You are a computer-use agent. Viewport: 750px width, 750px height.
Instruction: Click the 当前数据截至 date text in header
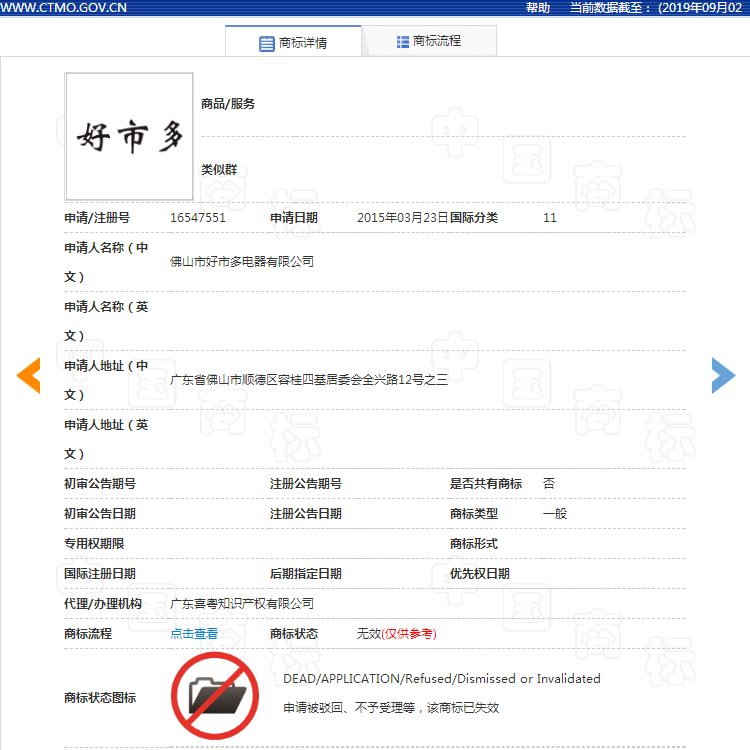(655, 8)
